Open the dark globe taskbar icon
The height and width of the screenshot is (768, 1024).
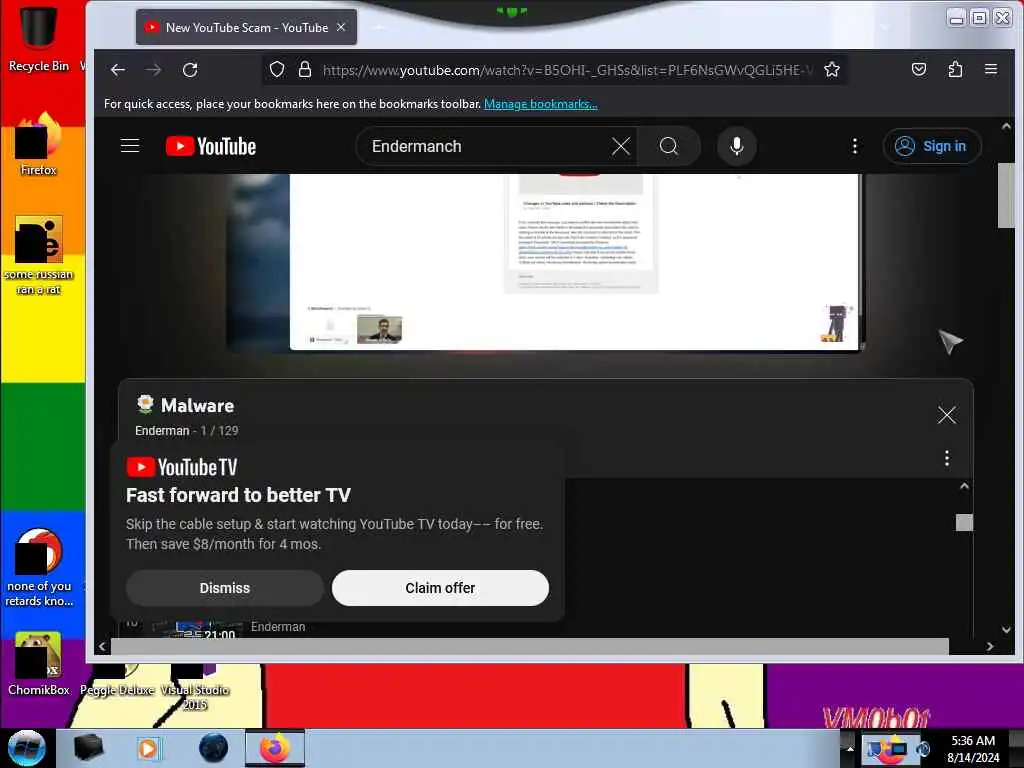[213, 748]
